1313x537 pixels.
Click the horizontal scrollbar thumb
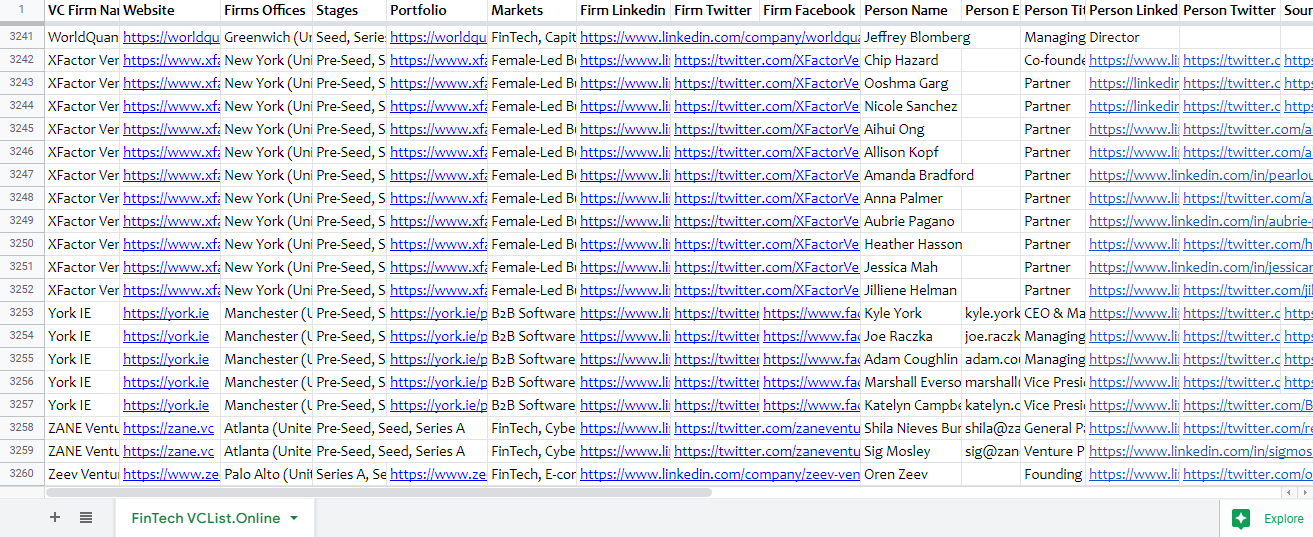tap(379, 492)
